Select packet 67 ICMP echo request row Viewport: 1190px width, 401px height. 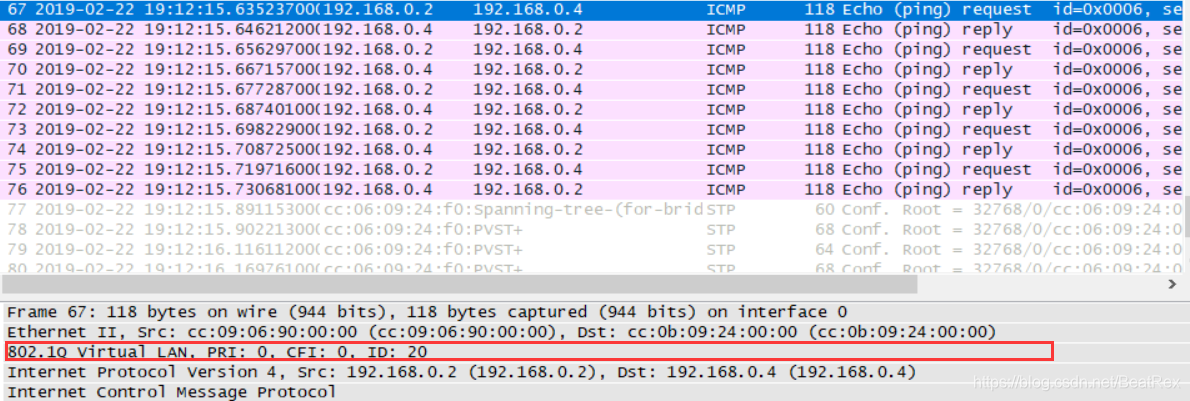coord(591,10)
